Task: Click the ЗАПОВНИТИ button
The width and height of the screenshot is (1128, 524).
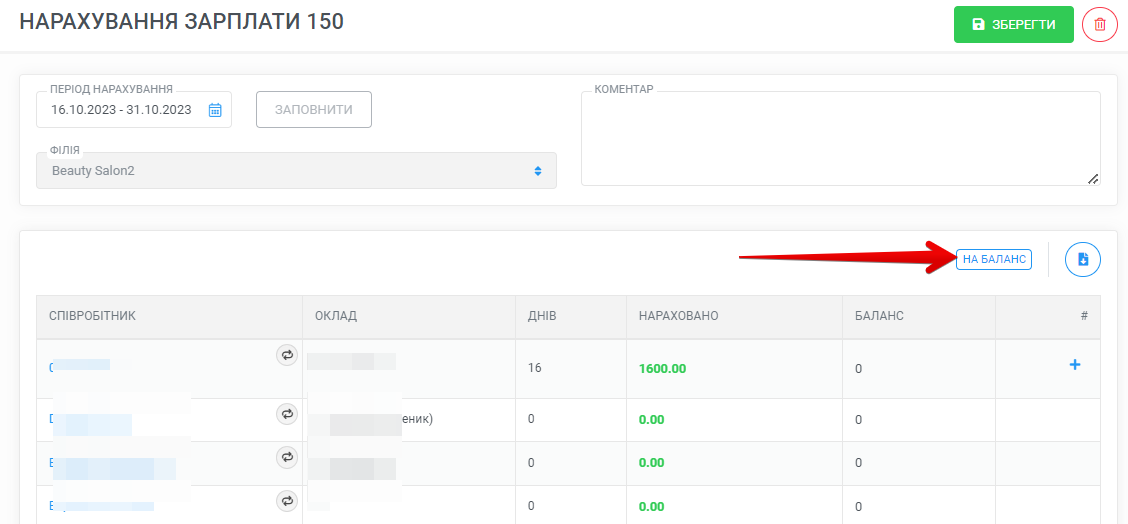Action: click(x=314, y=109)
